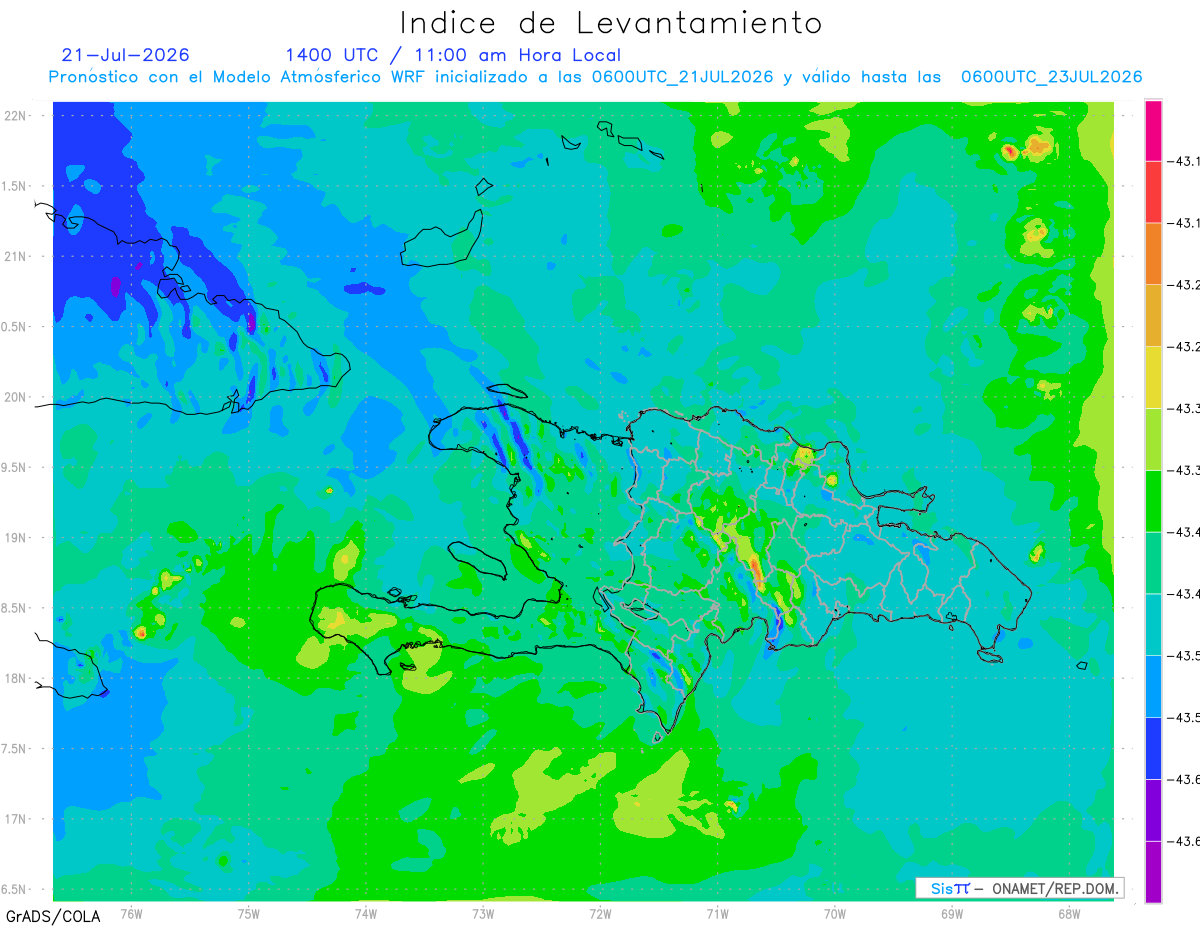This screenshot has width=1200, height=927.
Task: Pick the sky blue colorbar swatch
Action: [1153, 686]
